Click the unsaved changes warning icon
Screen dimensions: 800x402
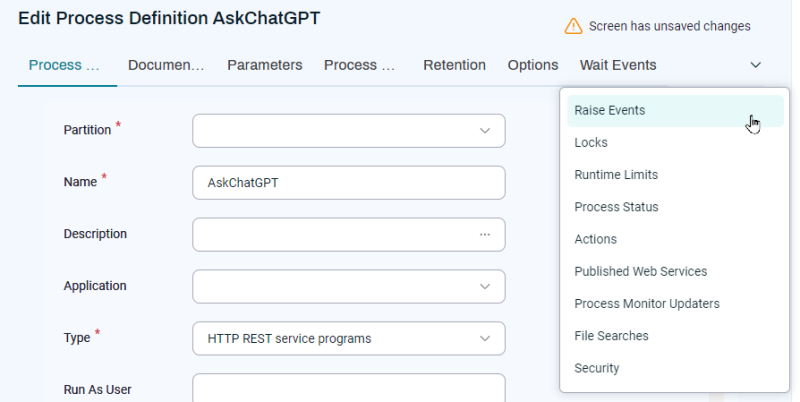click(x=573, y=26)
